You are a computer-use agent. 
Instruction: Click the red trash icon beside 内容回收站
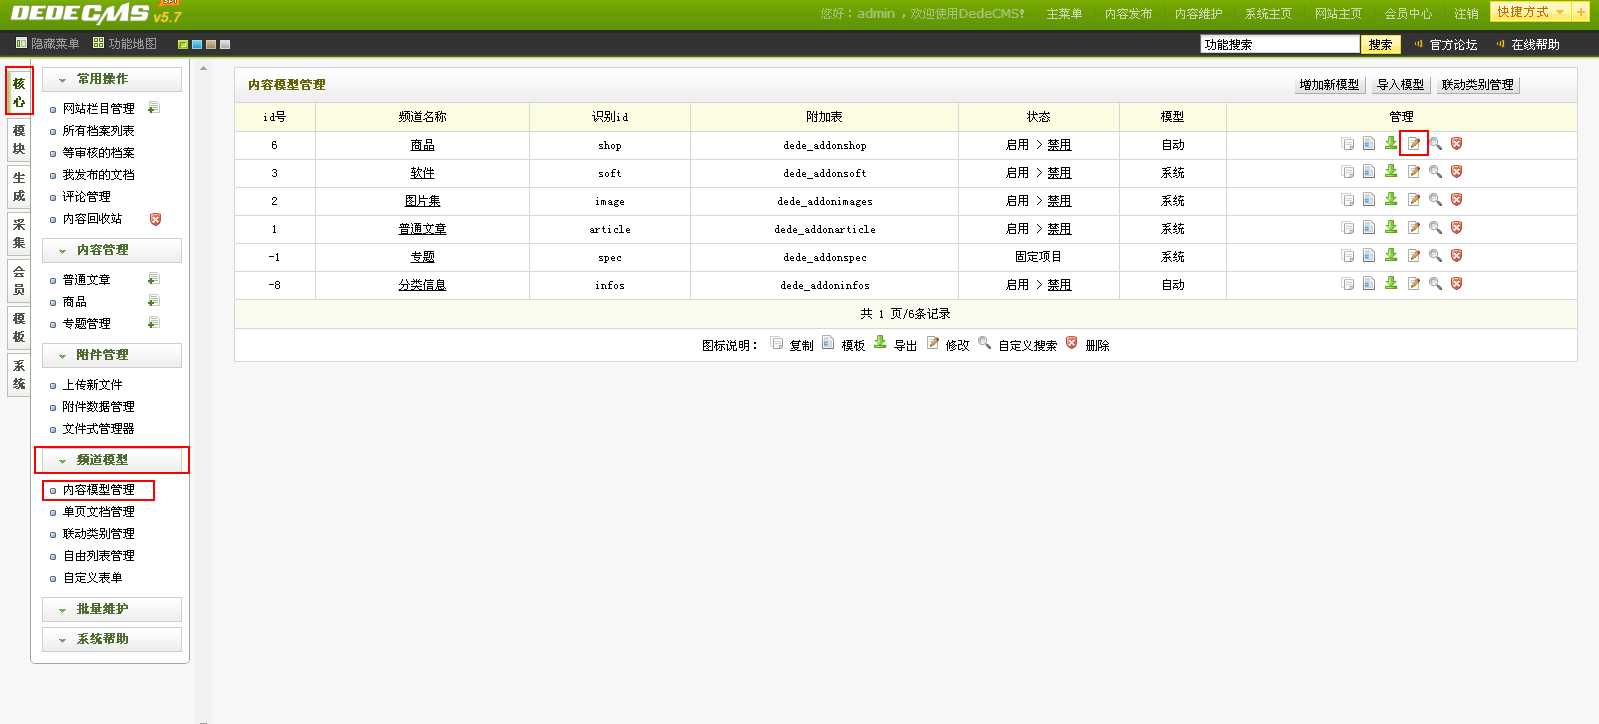point(155,219)
